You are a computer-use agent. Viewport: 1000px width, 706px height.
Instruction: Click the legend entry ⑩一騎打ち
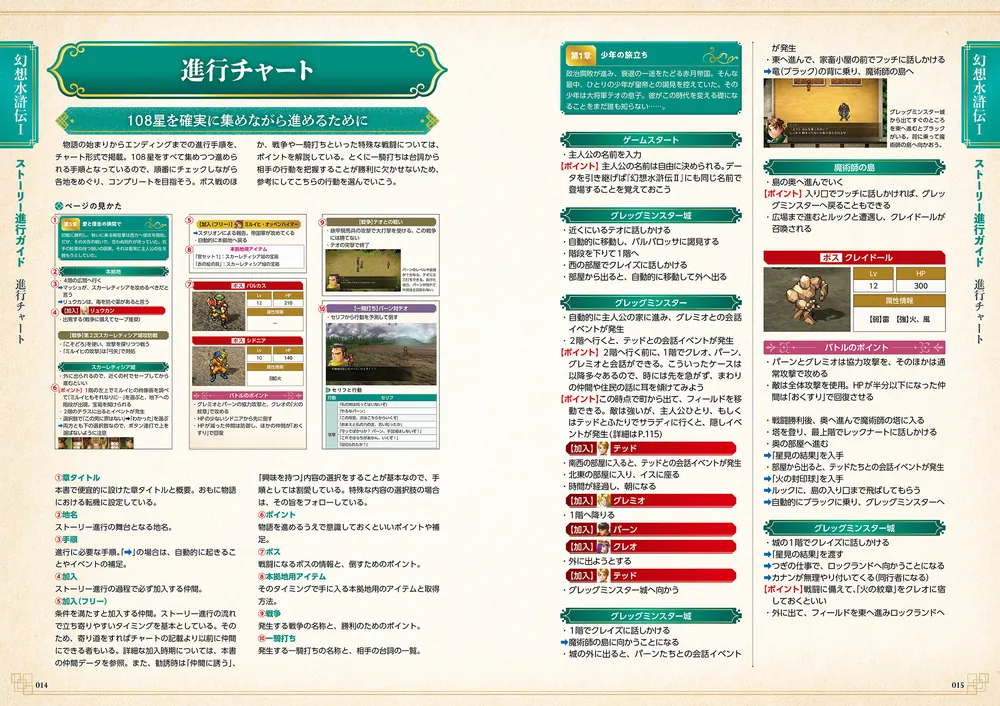[277, 638]
